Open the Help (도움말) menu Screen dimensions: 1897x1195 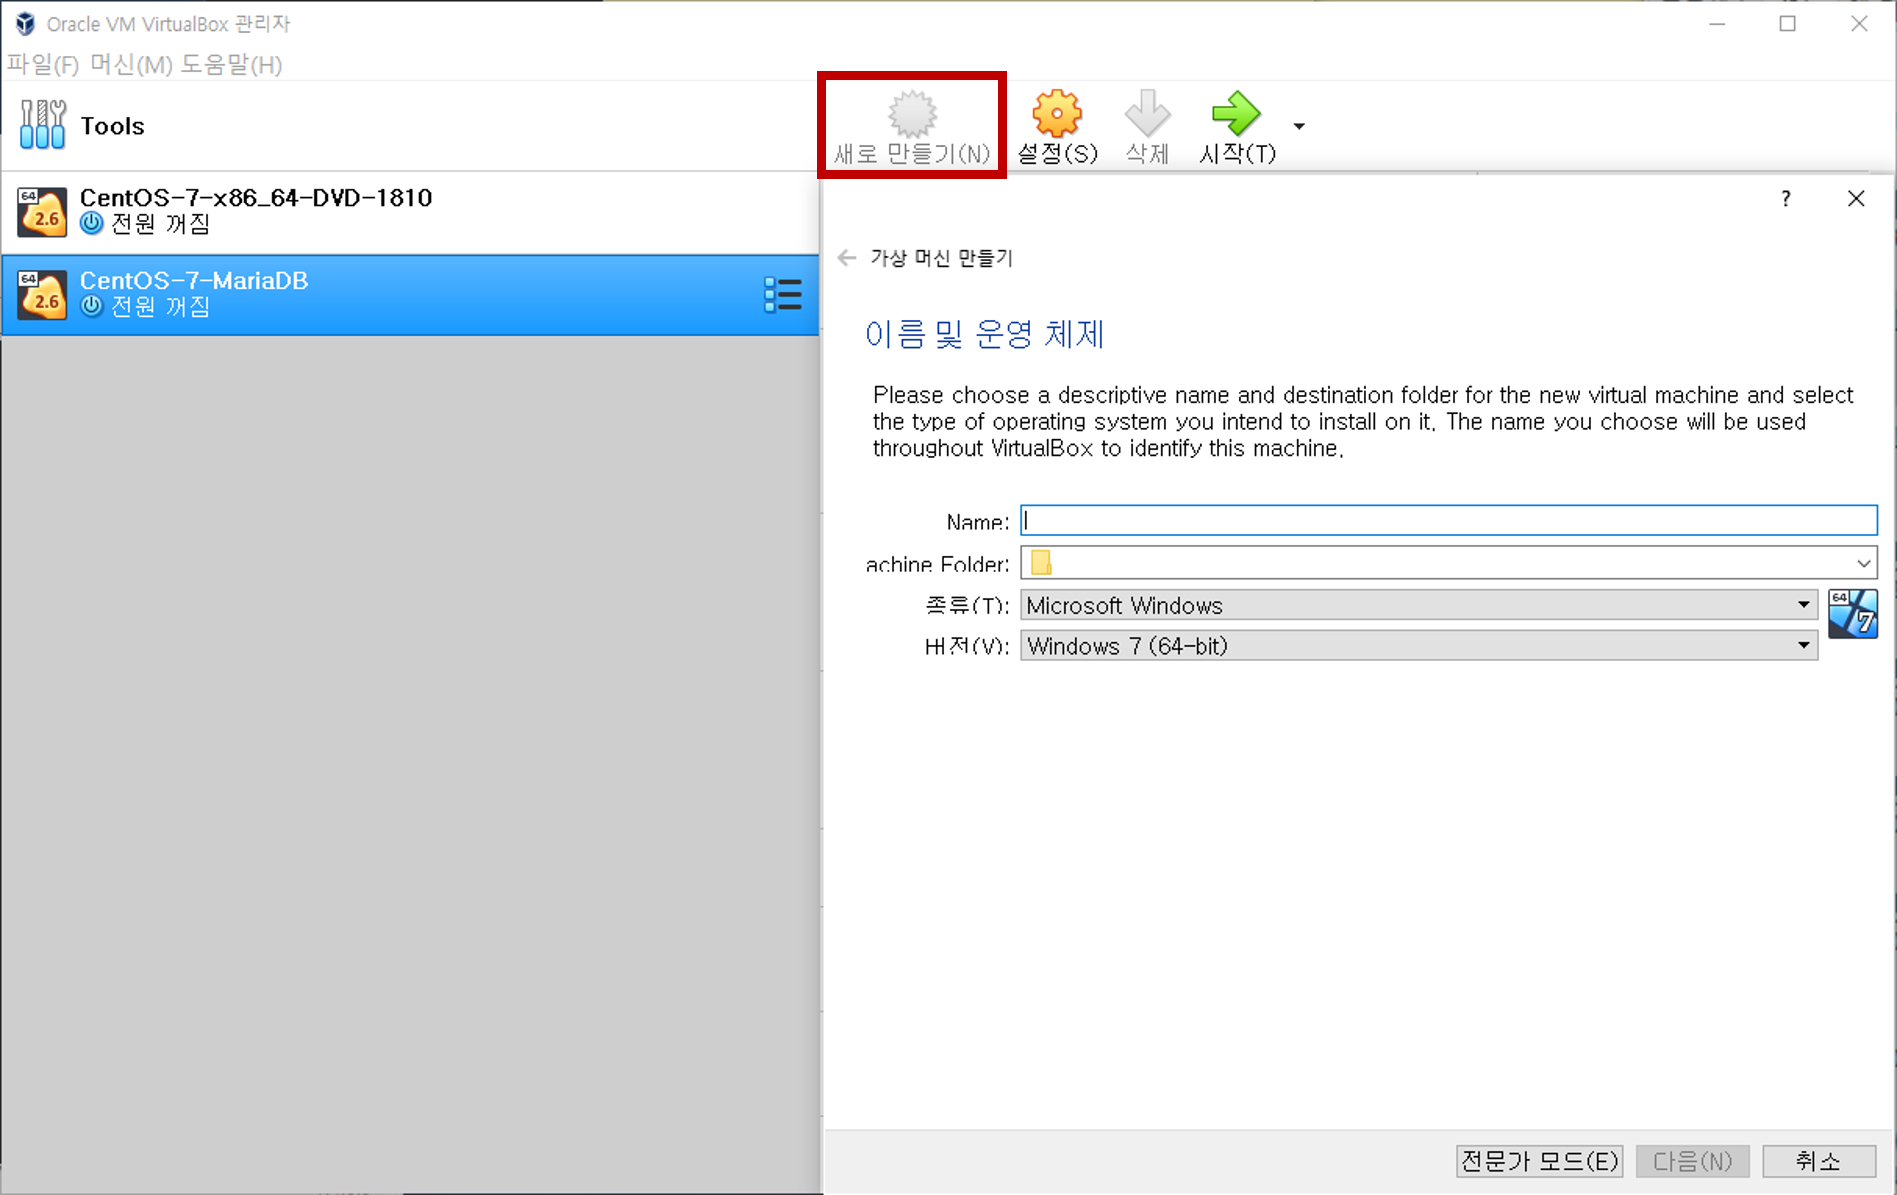pos(231,65)
